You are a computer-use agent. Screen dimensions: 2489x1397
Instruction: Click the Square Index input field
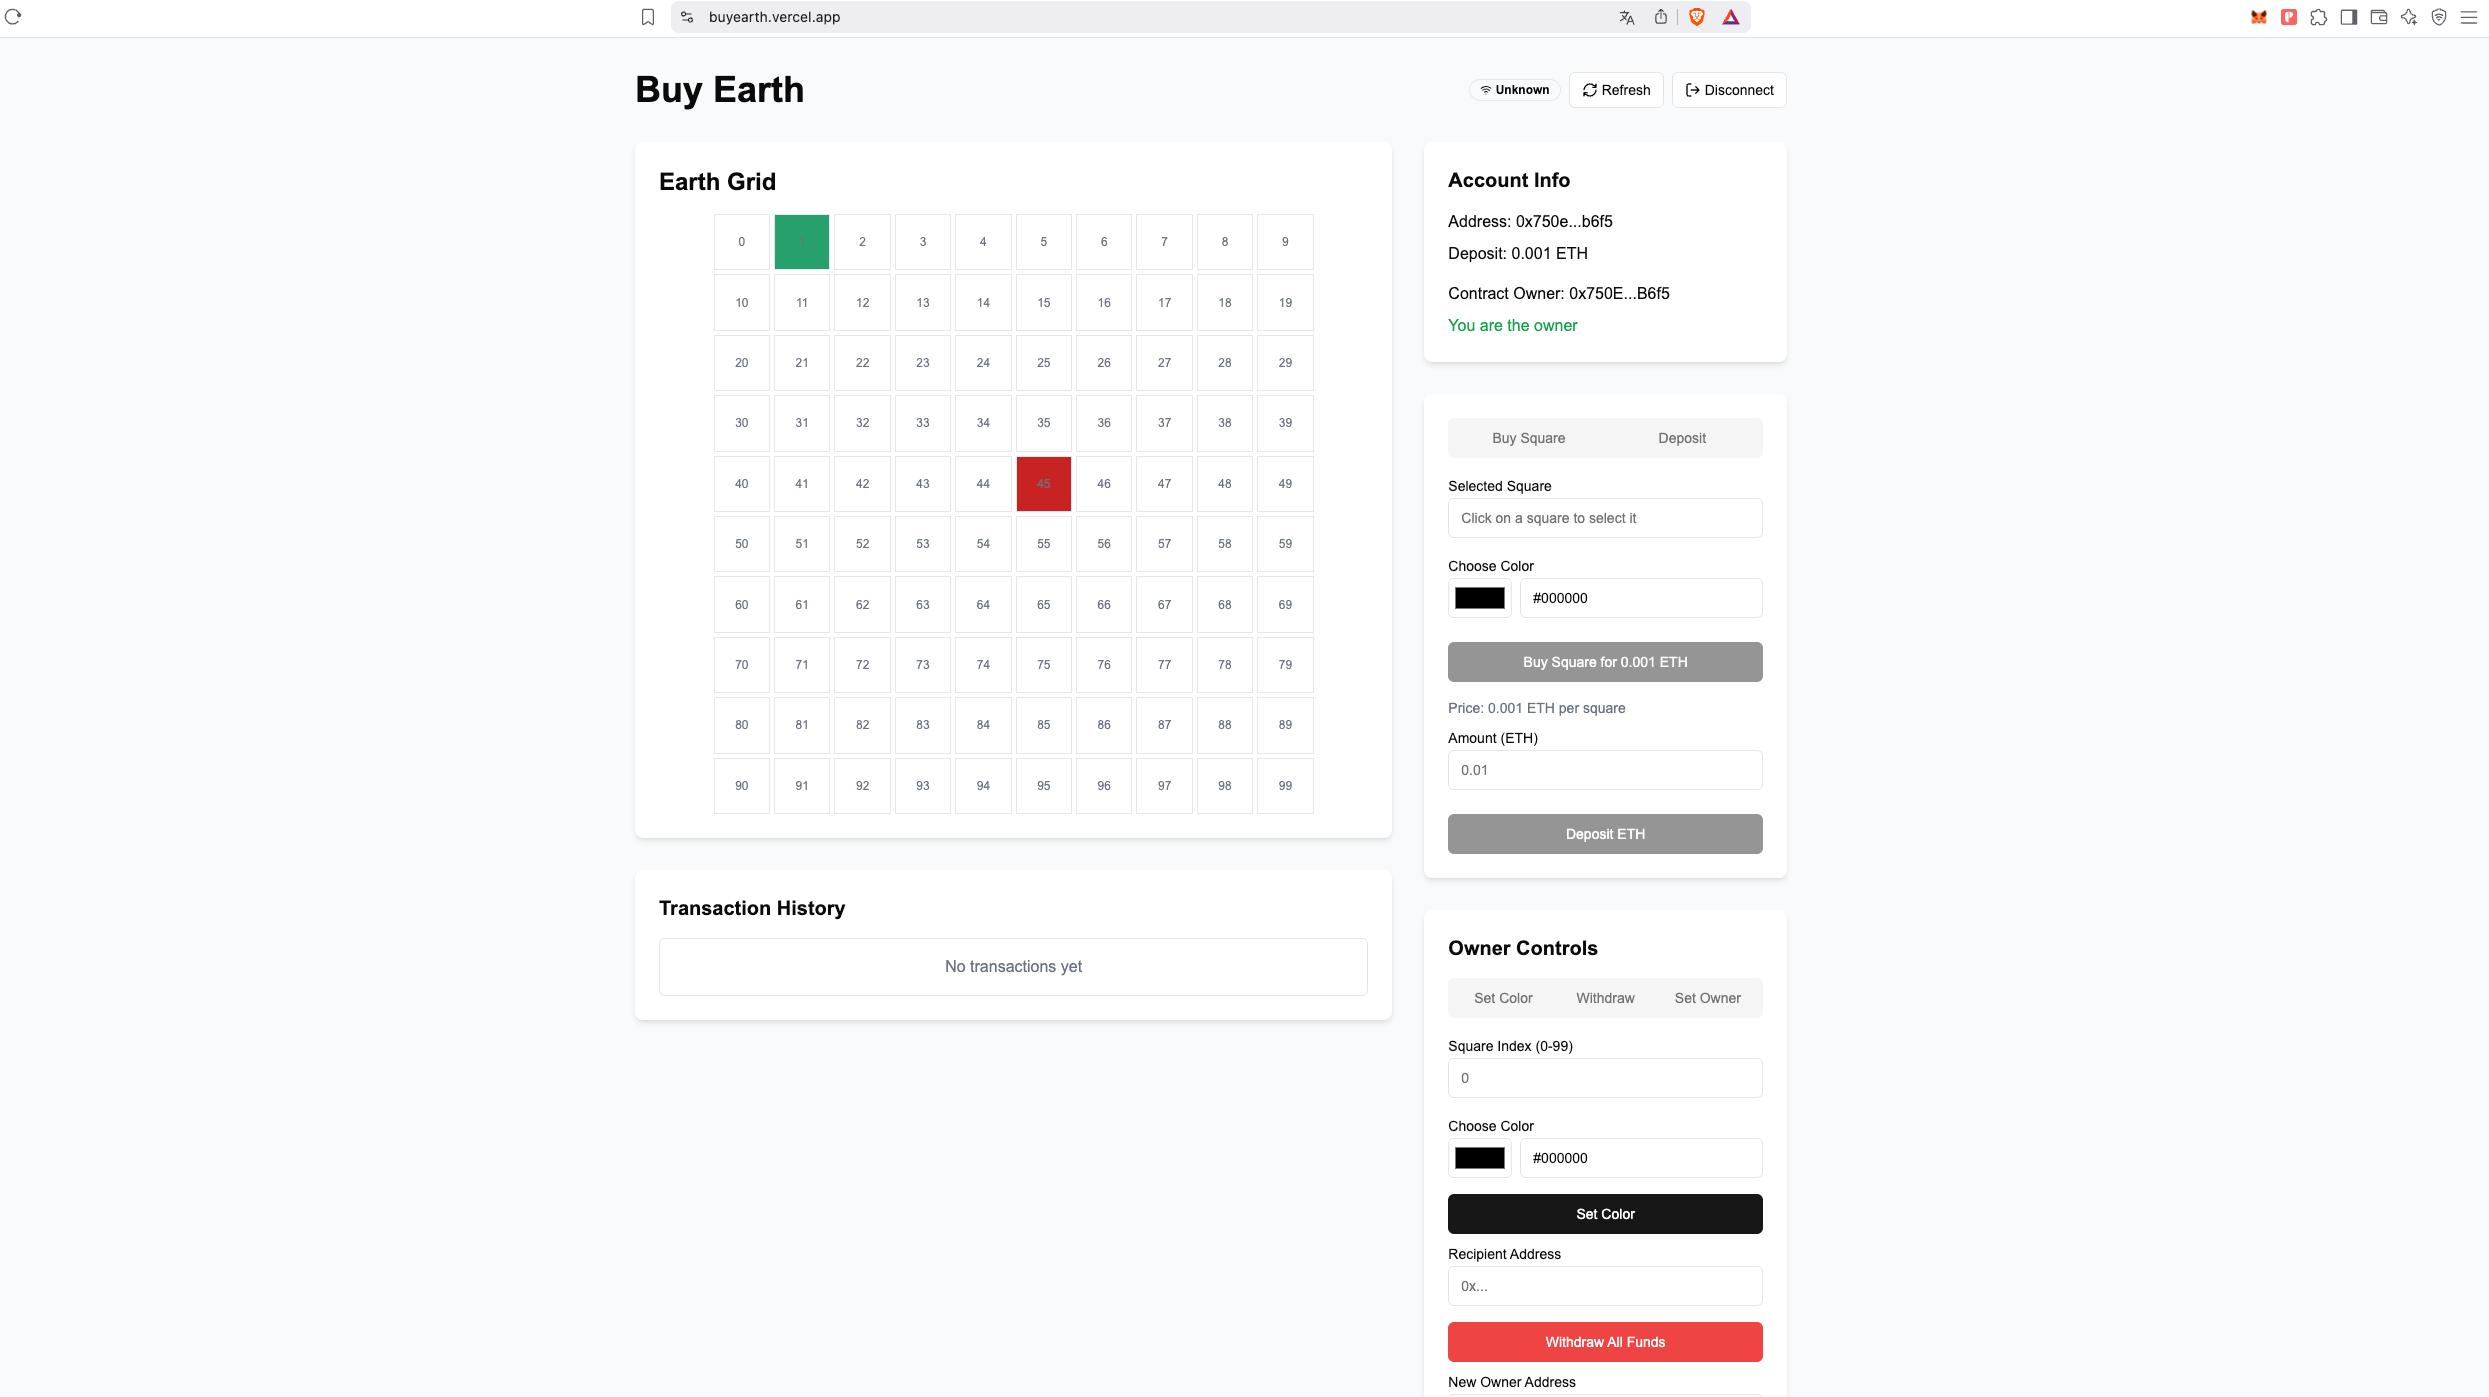1605,1078
